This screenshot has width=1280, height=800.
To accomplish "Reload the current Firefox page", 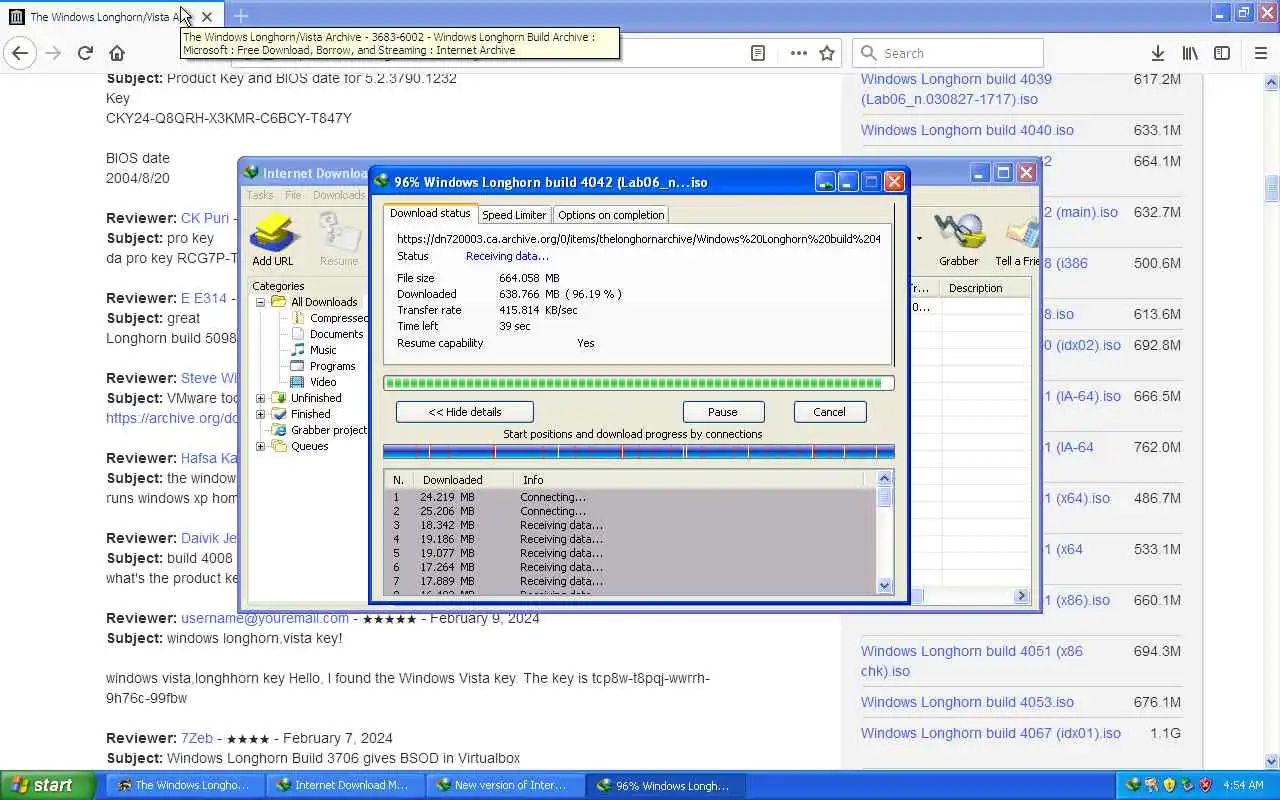I will pos(85,53).
